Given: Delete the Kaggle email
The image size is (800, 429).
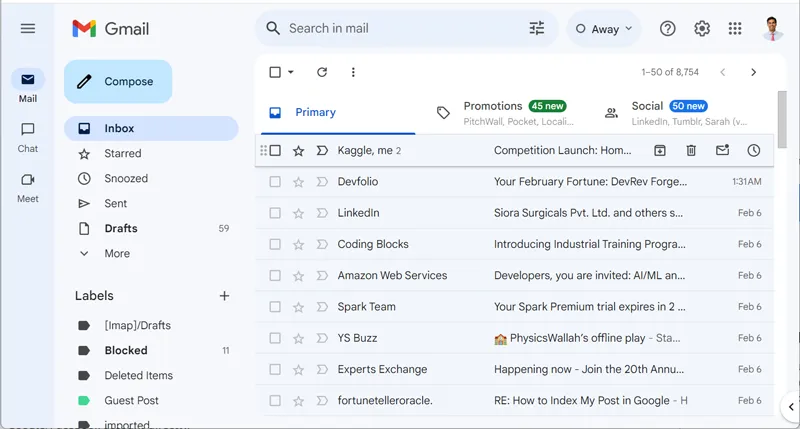Looking at the screenshot, I should pos(691,150).
